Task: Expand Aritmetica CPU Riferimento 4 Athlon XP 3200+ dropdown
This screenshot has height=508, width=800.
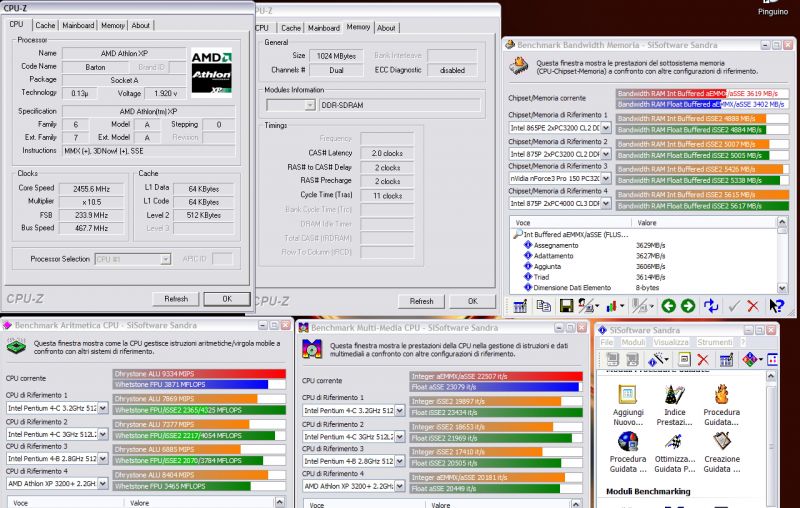Action: click(103, 483)
